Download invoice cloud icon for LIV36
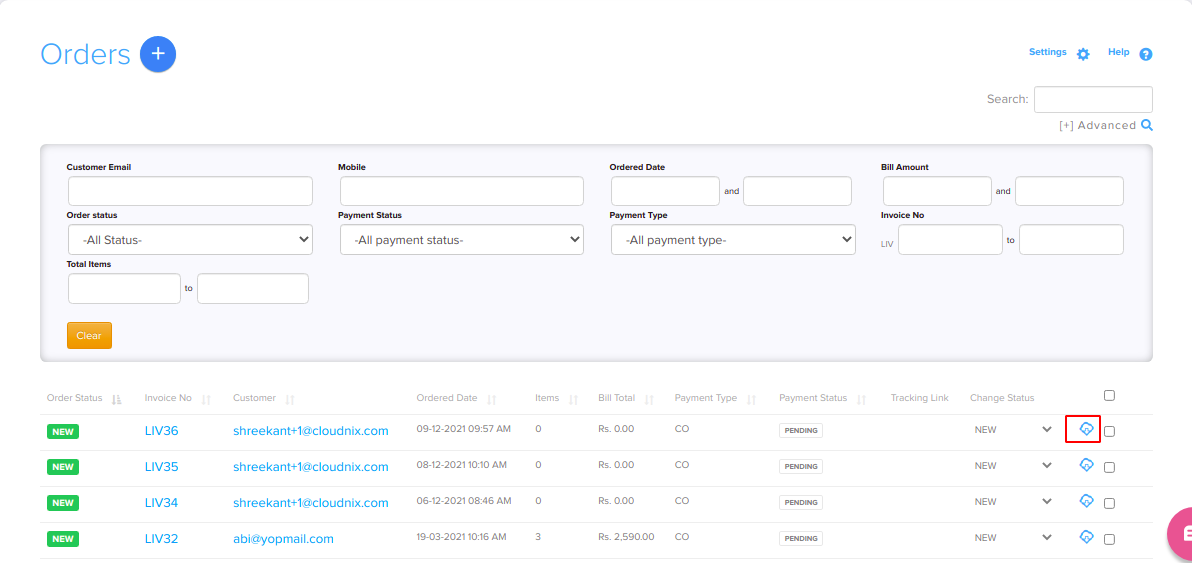The image size is (1192, 563). (x=1086, y=429)
